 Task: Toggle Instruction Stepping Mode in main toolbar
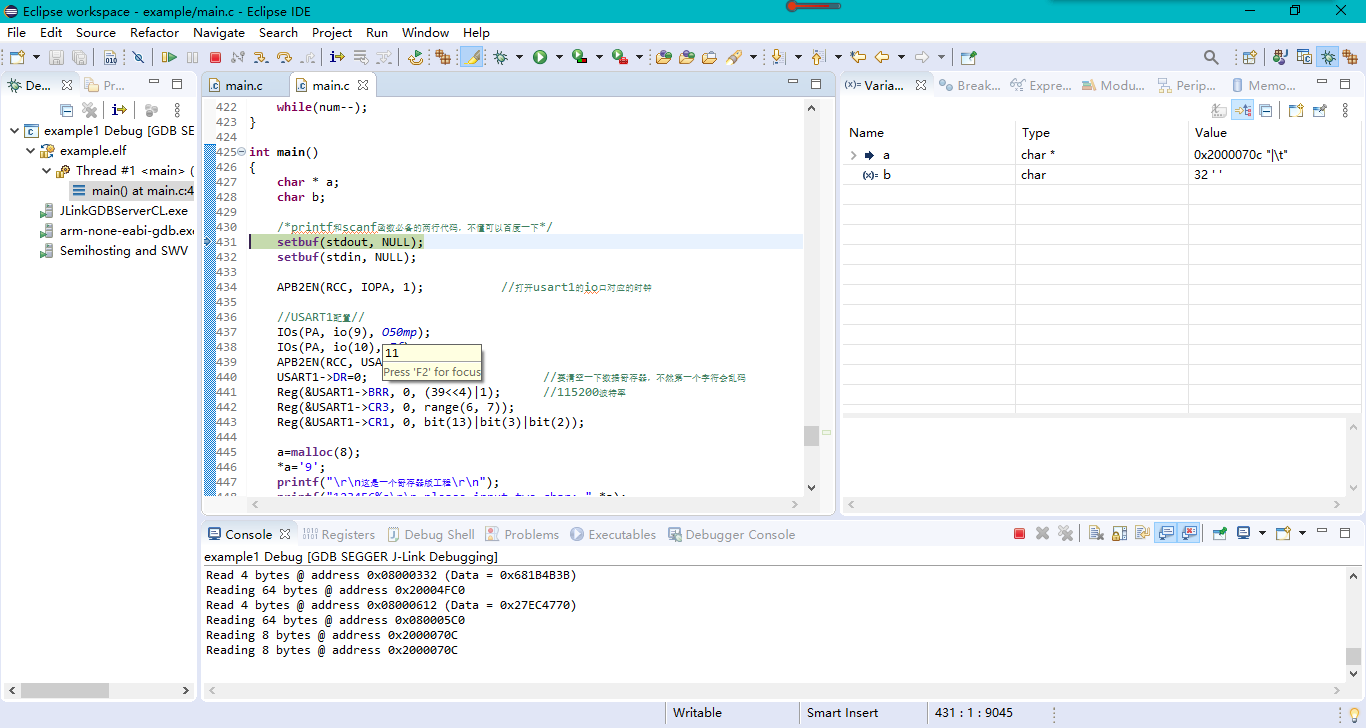337,57
